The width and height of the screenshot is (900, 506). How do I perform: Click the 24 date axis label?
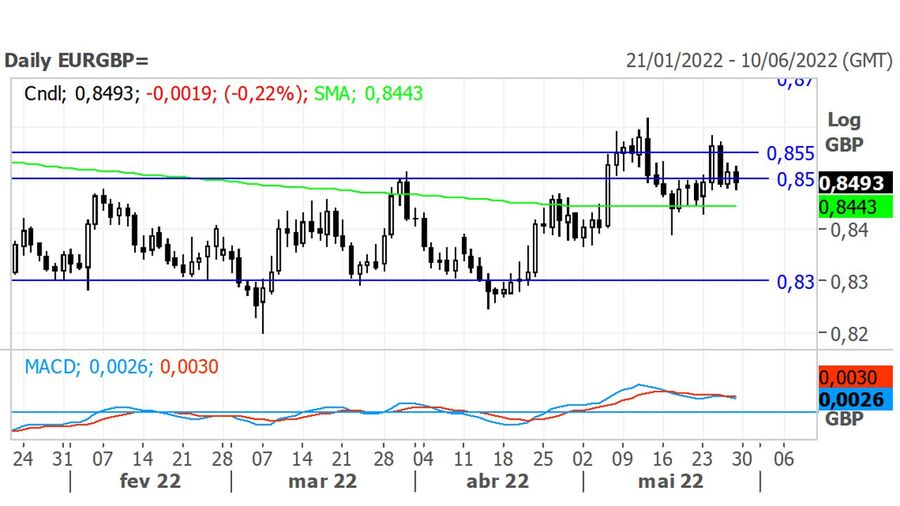click(23, 459)
